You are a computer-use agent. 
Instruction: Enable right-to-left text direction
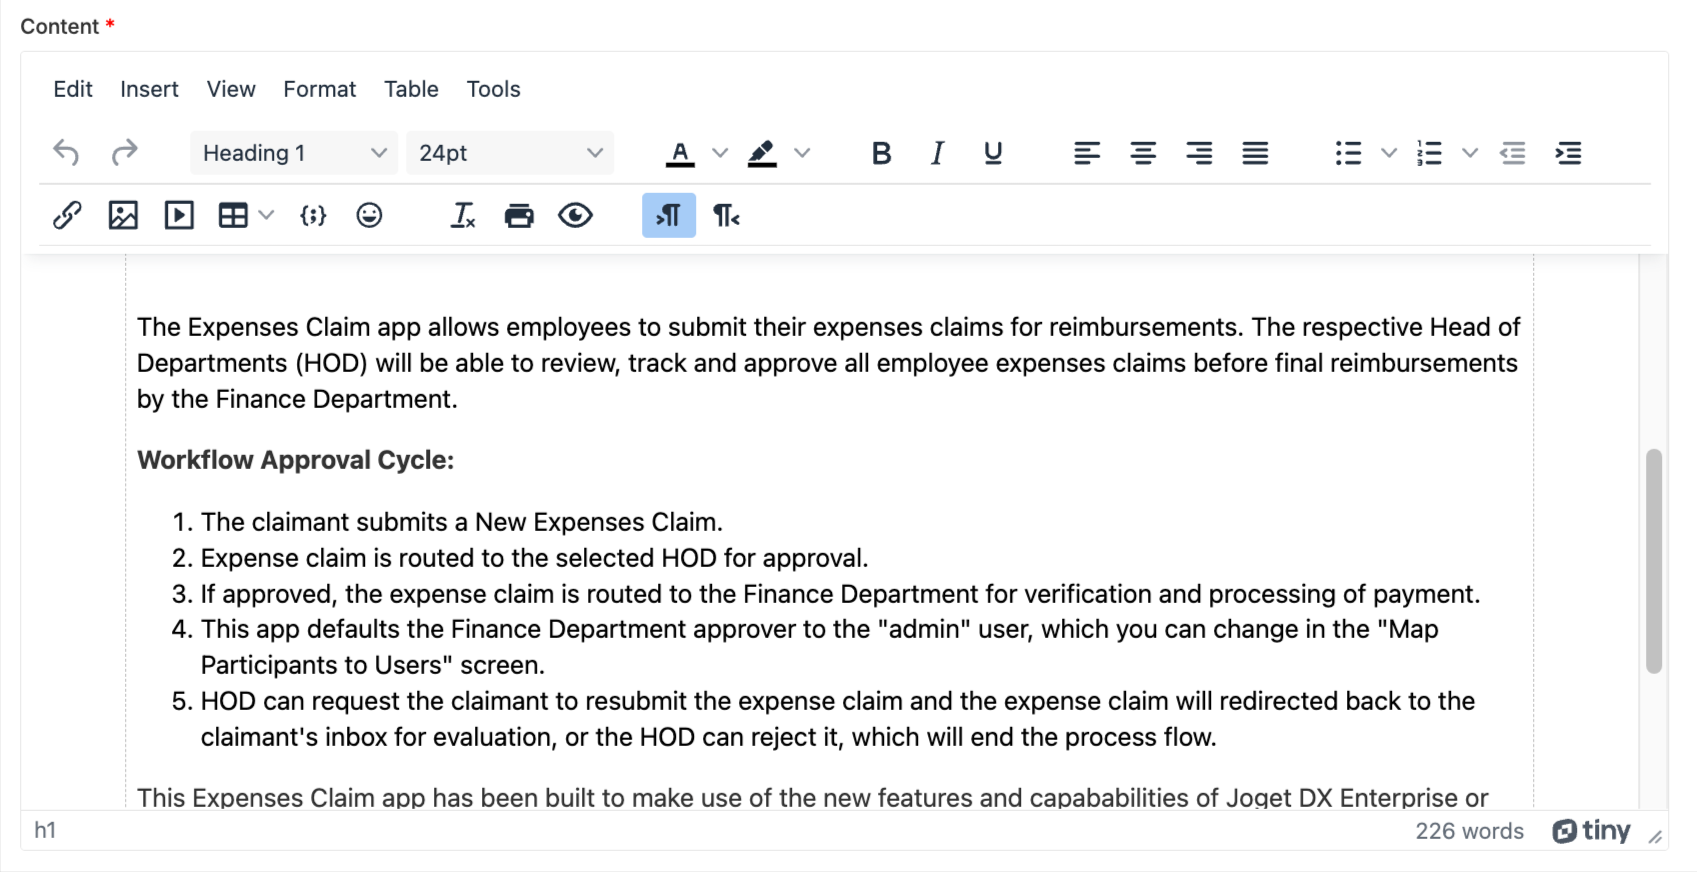click(725, 215)
